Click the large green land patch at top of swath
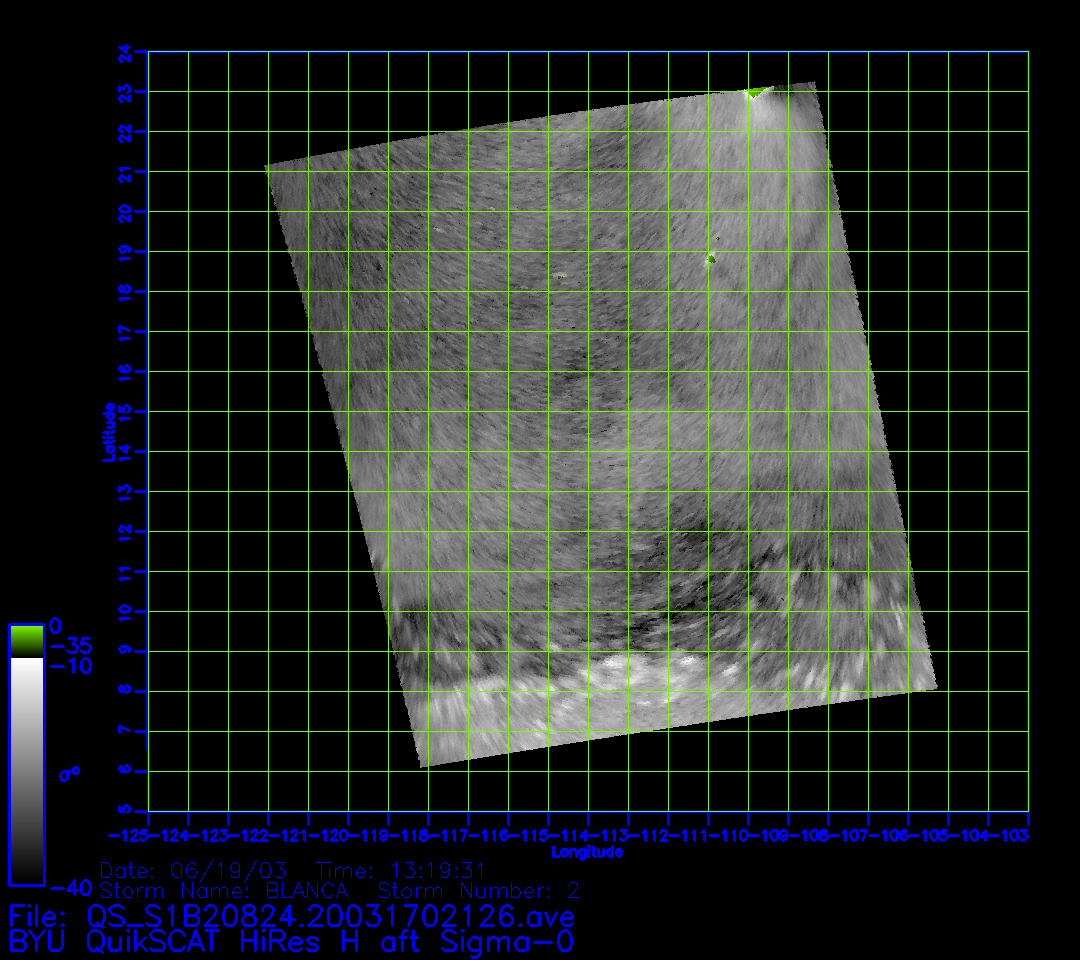Viewport: 1080px width, 960px height. pyautogui.click(x=756, y=93)
